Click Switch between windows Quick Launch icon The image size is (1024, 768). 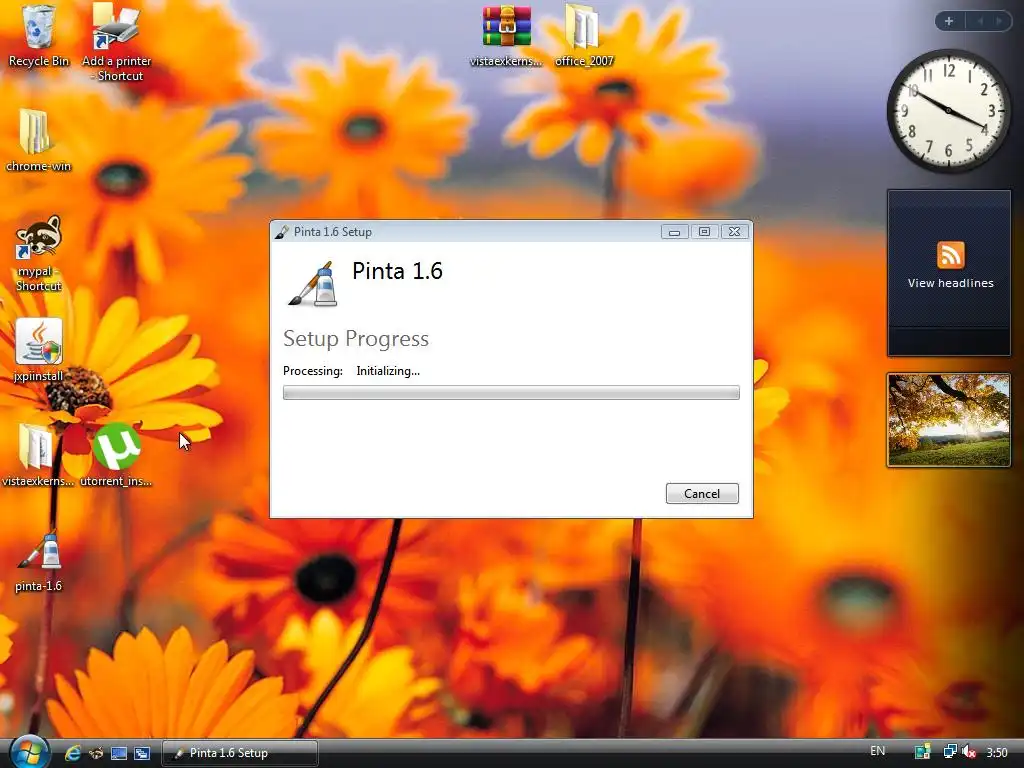pyautogui.click(x=142, y=753)
